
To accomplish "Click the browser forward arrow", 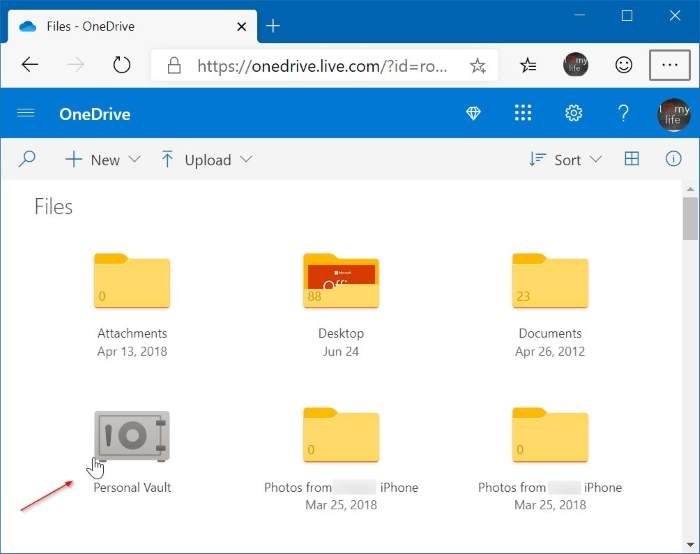I will click(76, 65).
